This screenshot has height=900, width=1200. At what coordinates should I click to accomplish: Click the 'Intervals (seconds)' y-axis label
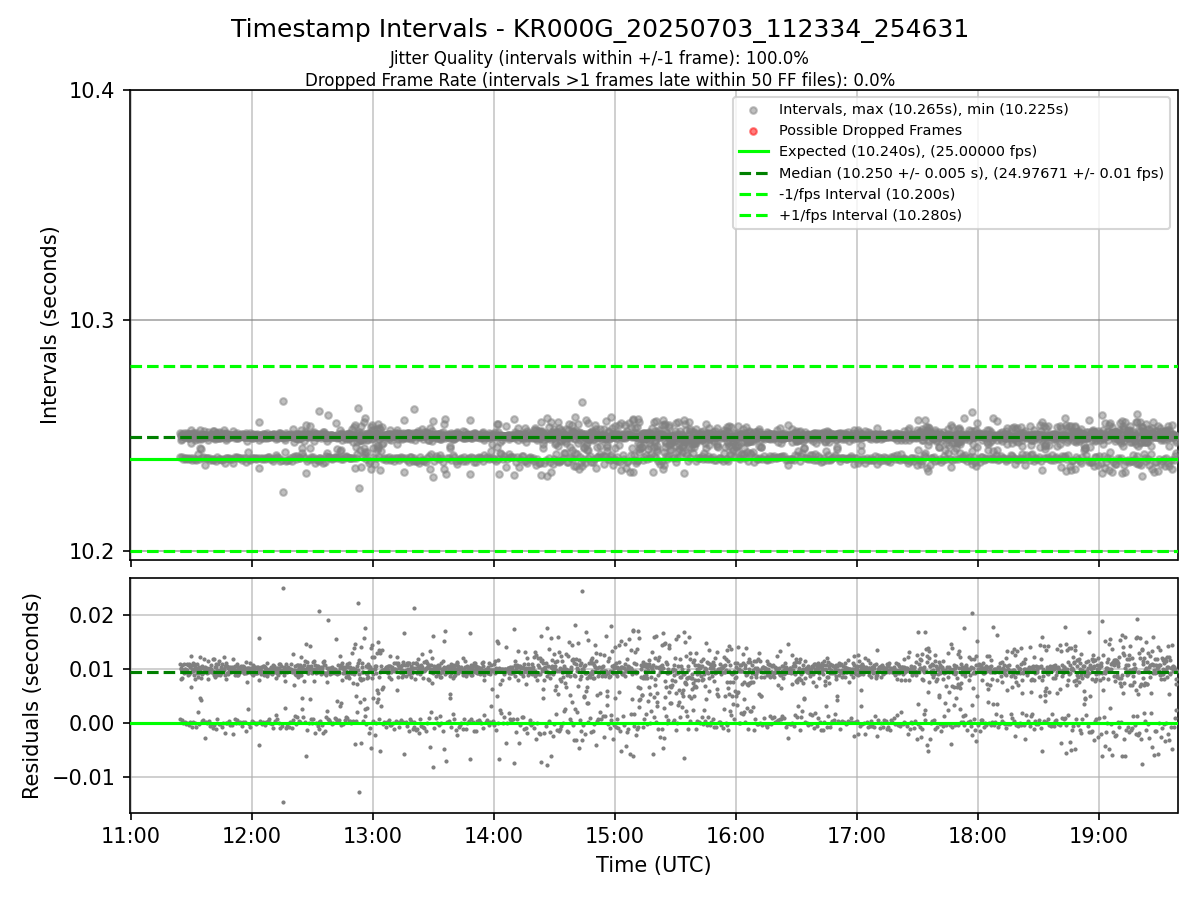[50, 325]
